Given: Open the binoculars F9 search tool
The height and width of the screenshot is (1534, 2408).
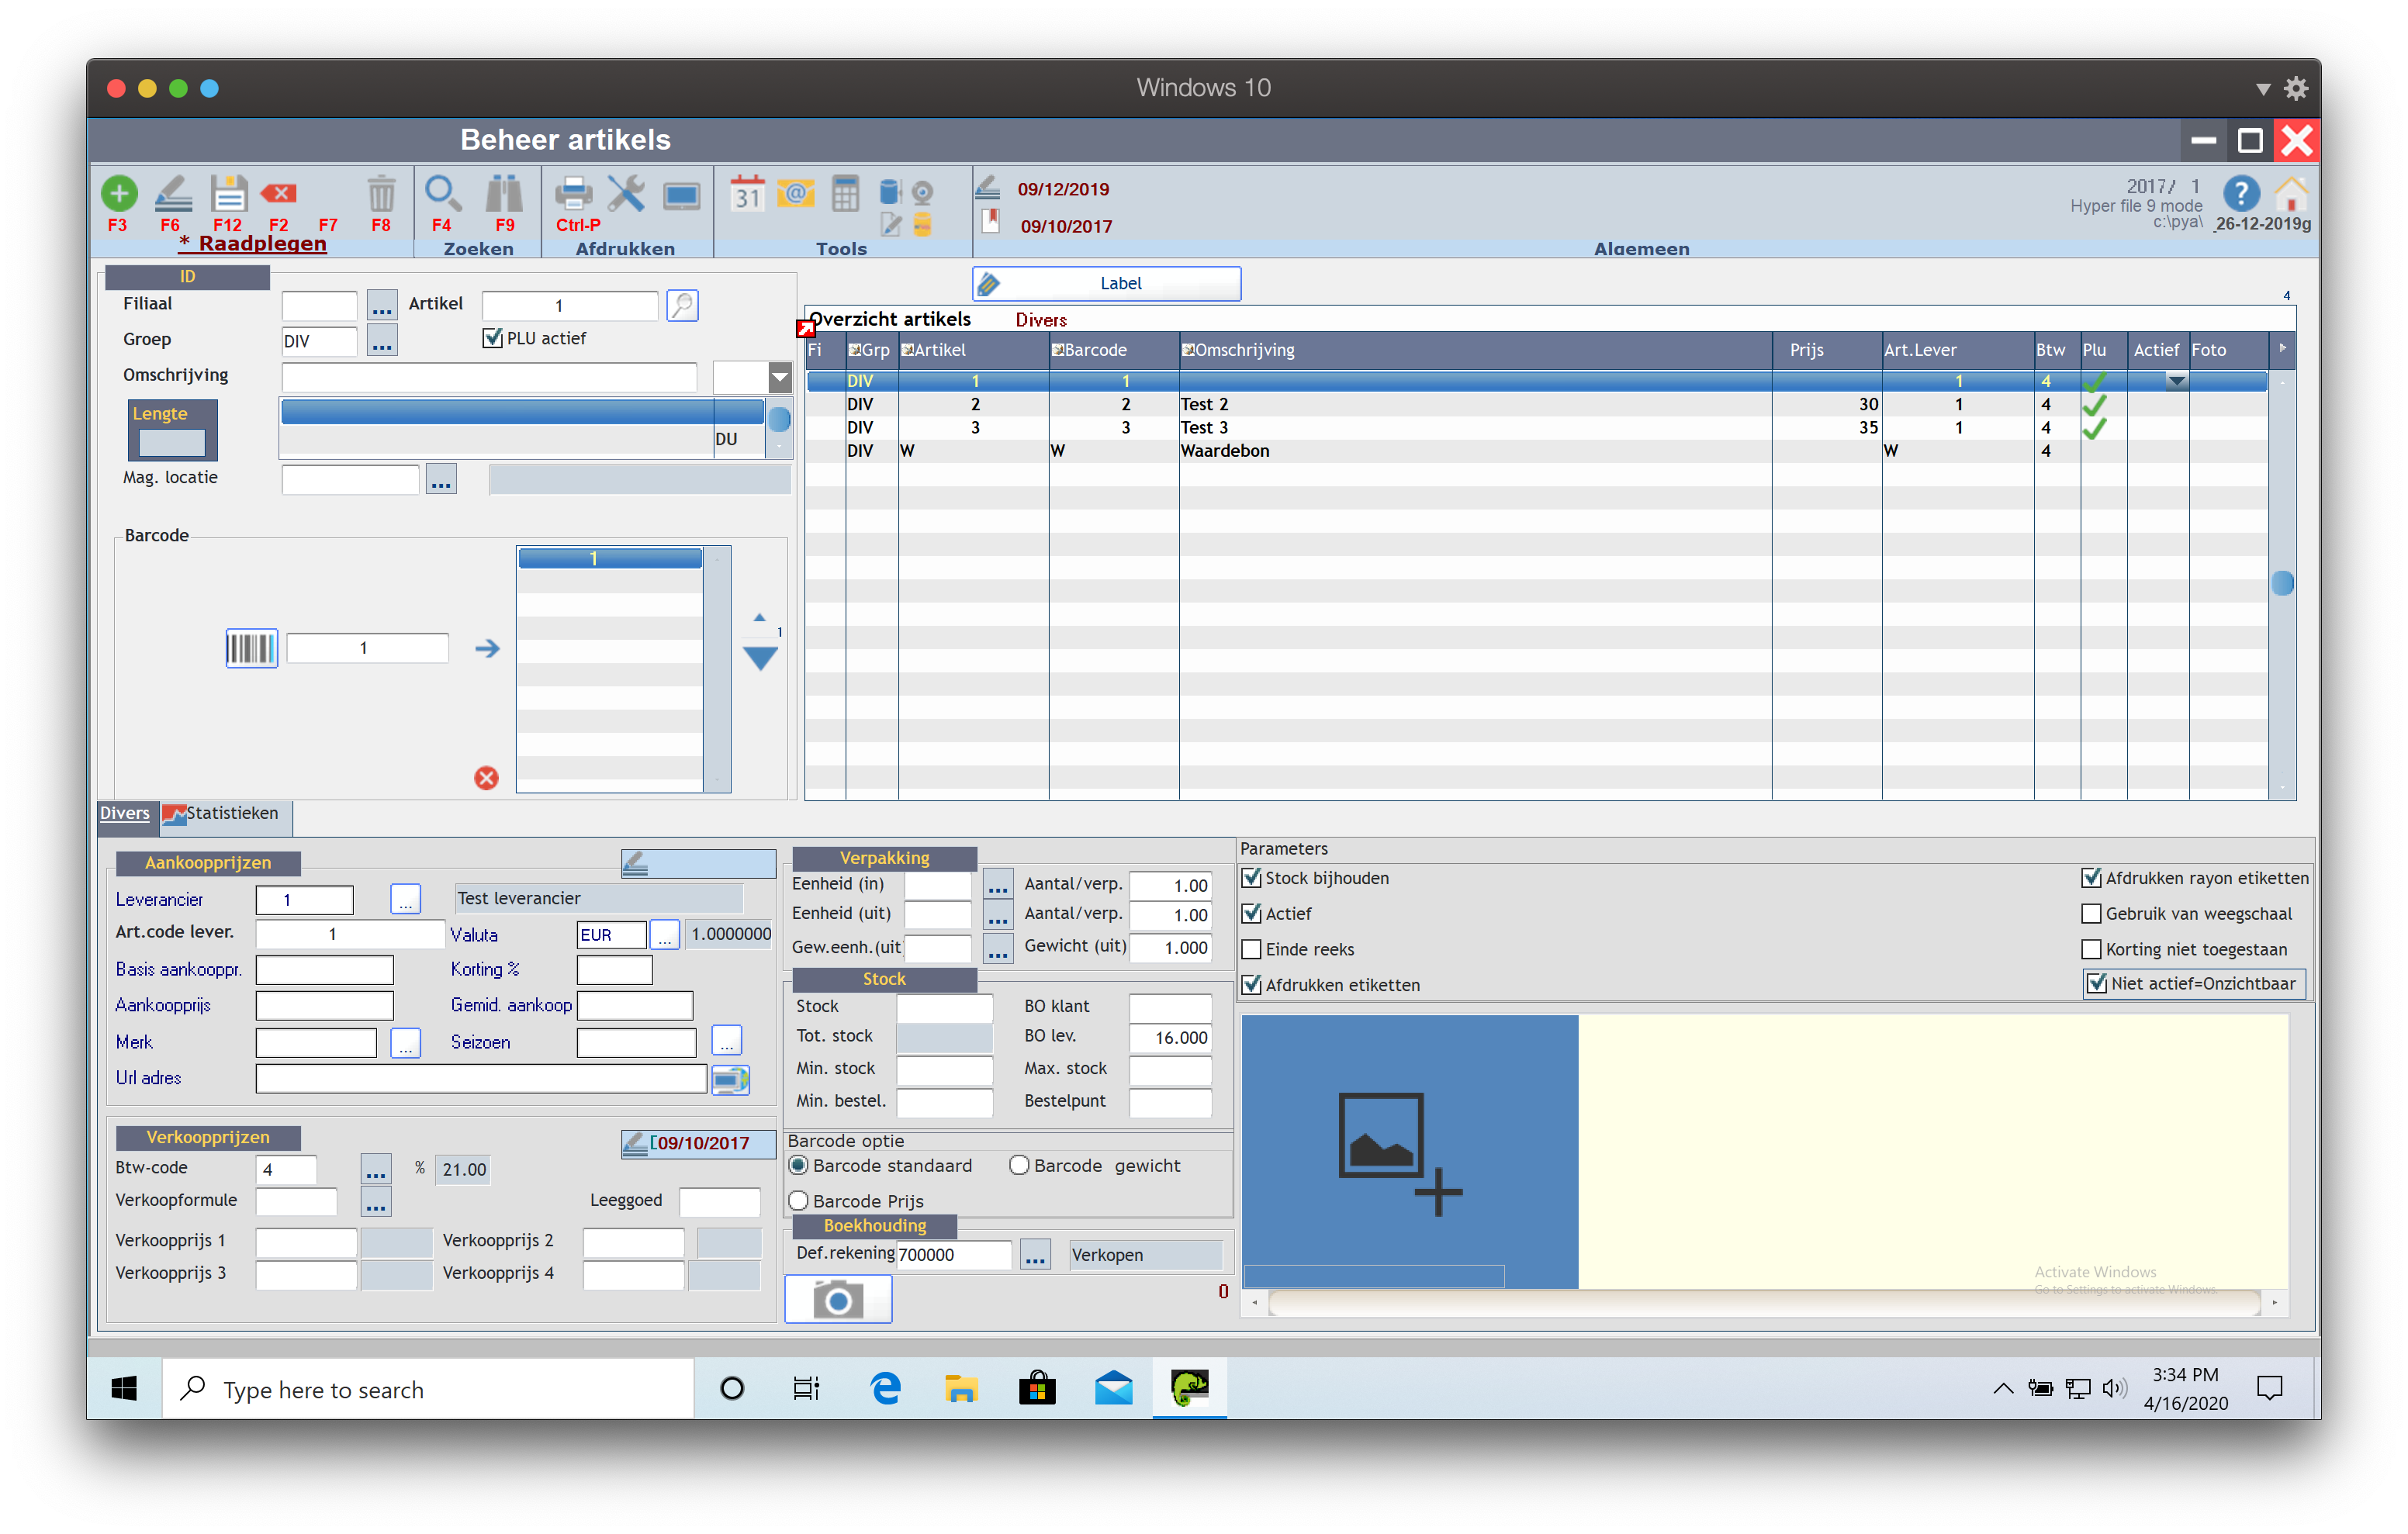Looking at the screenshot, I should click(x=504, y=193).
